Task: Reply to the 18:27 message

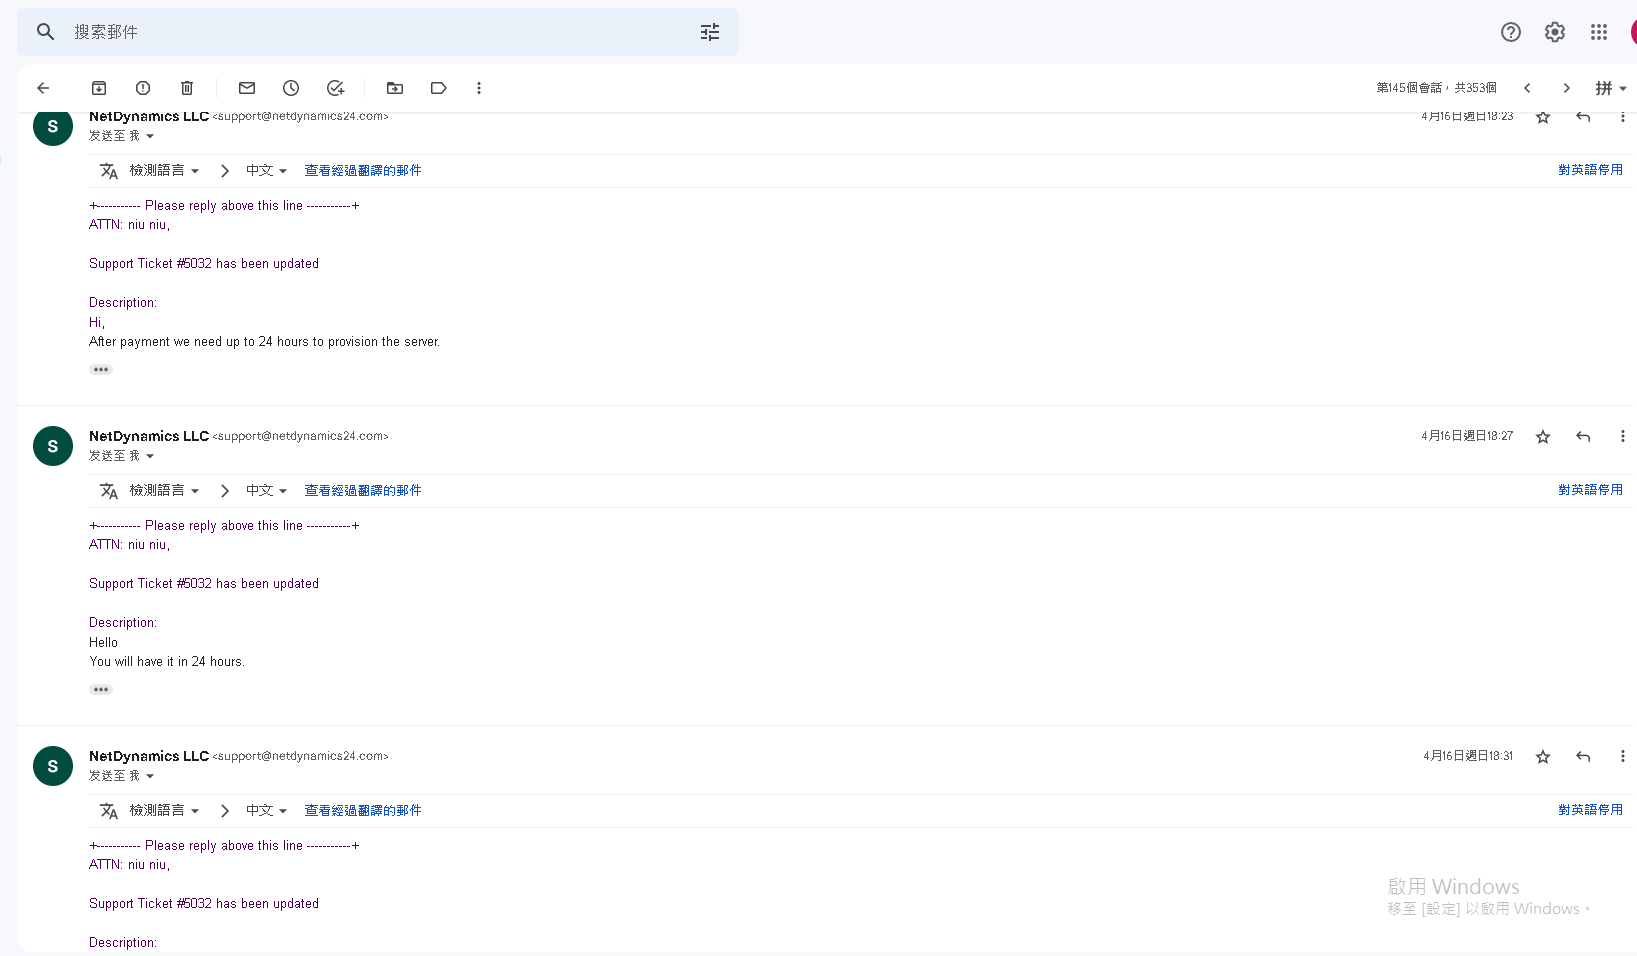Action: tap(1583, 436)
